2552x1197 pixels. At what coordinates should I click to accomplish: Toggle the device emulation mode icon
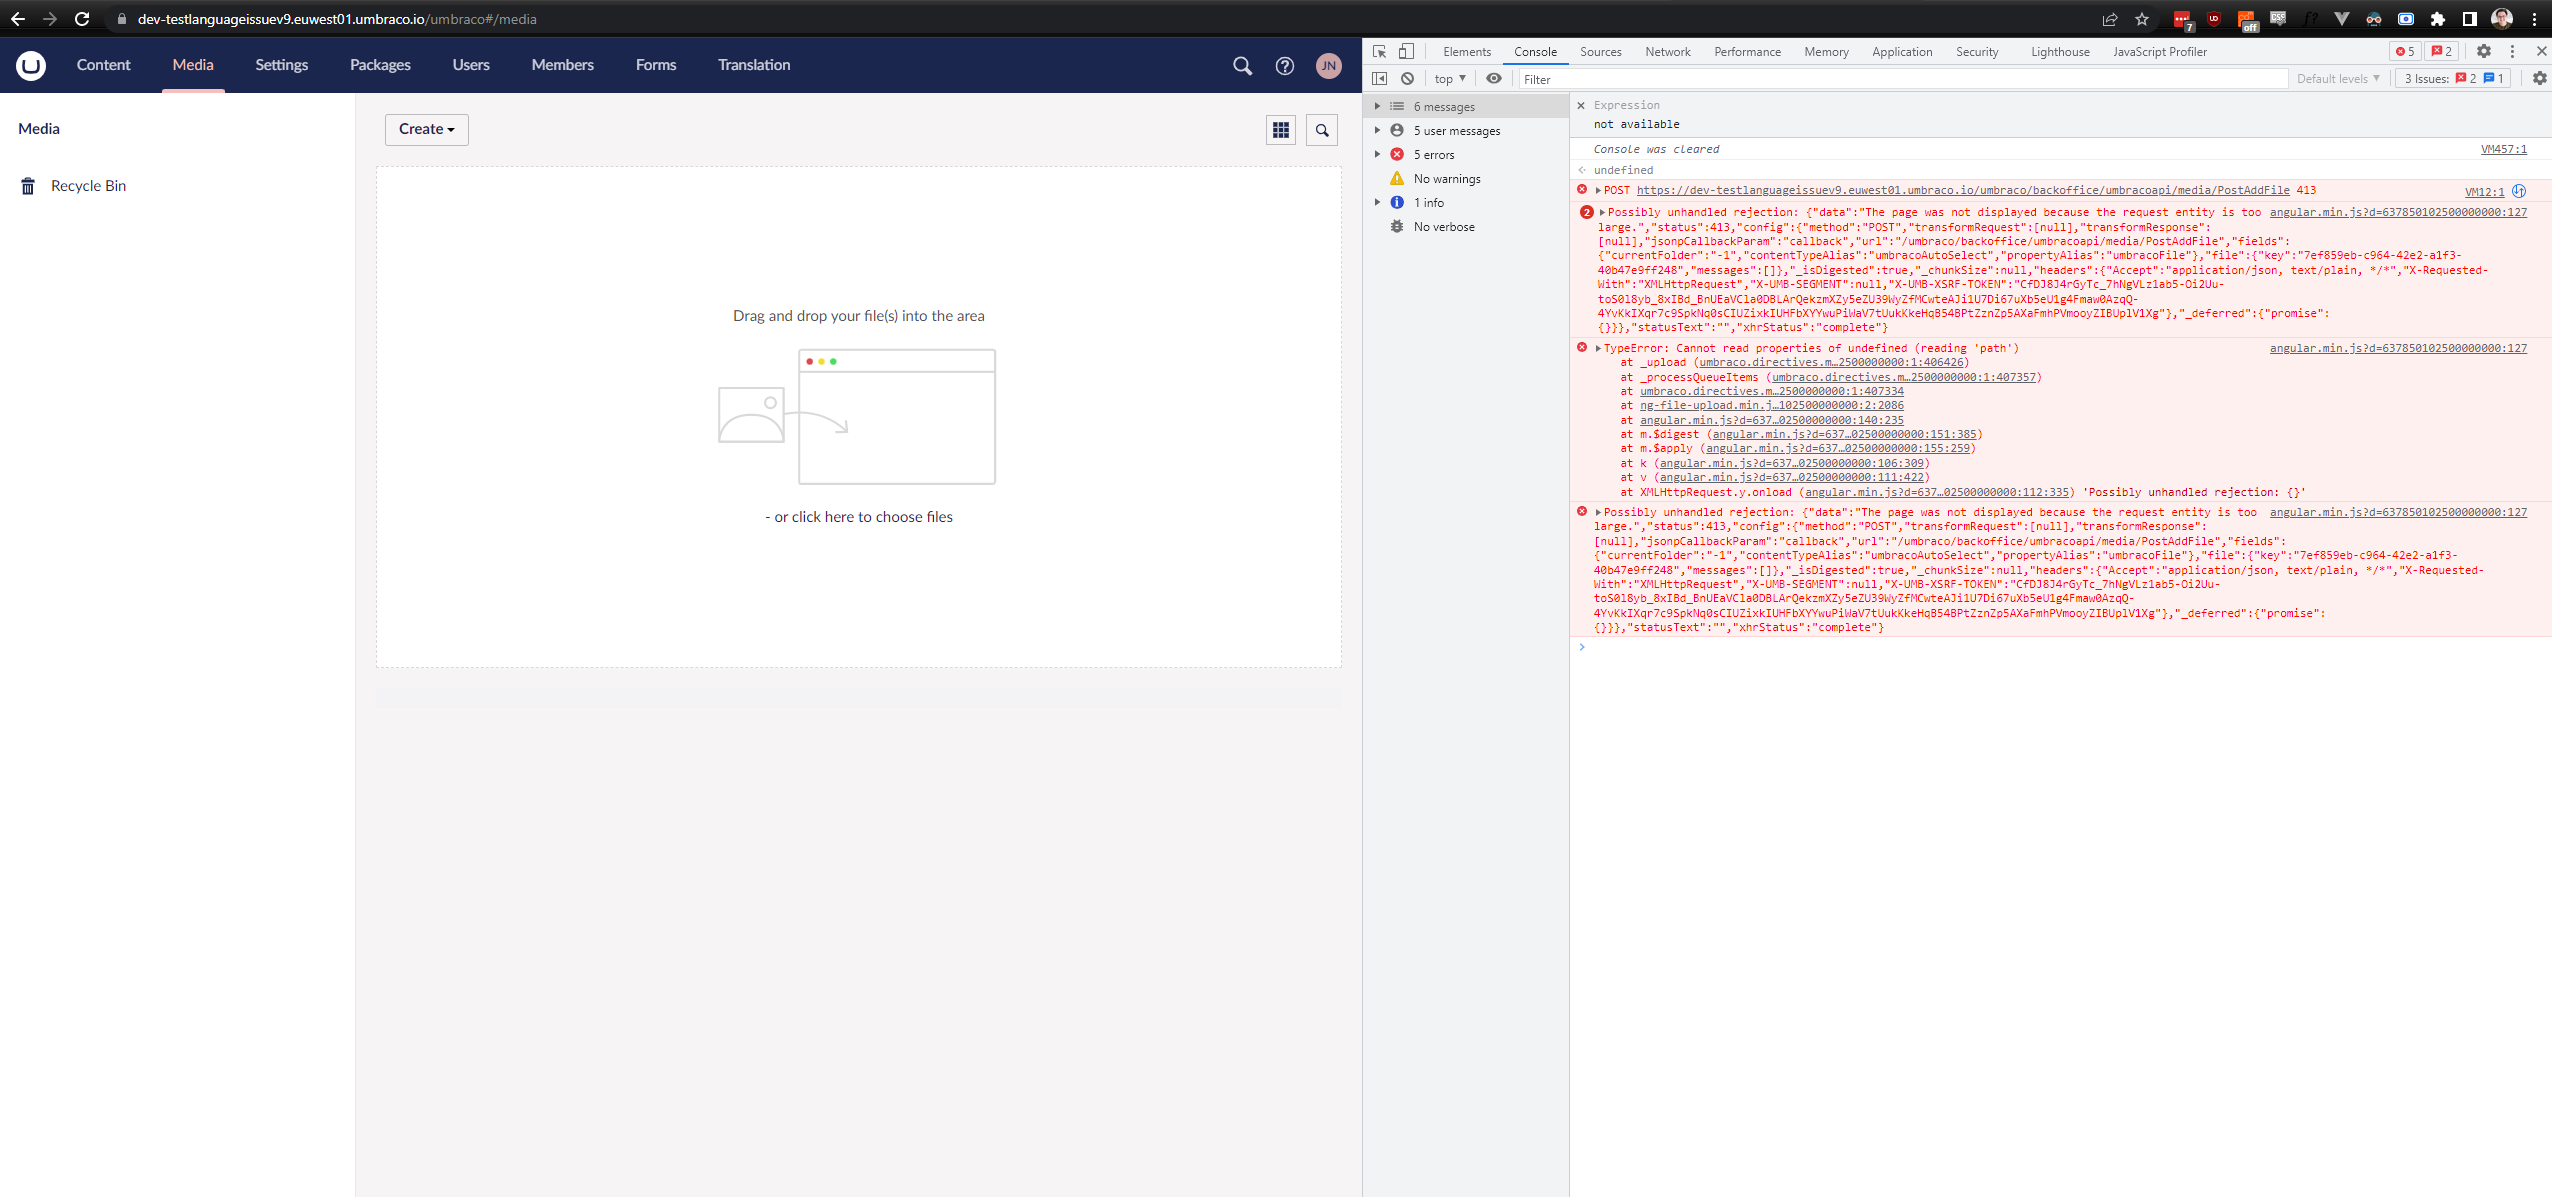(1407, 51)
